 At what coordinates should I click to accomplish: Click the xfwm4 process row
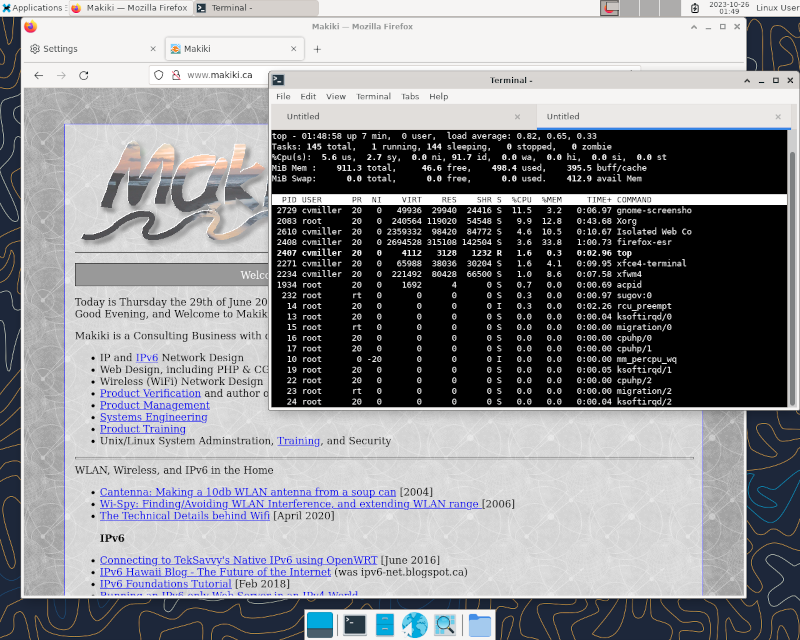coord(529,274)
